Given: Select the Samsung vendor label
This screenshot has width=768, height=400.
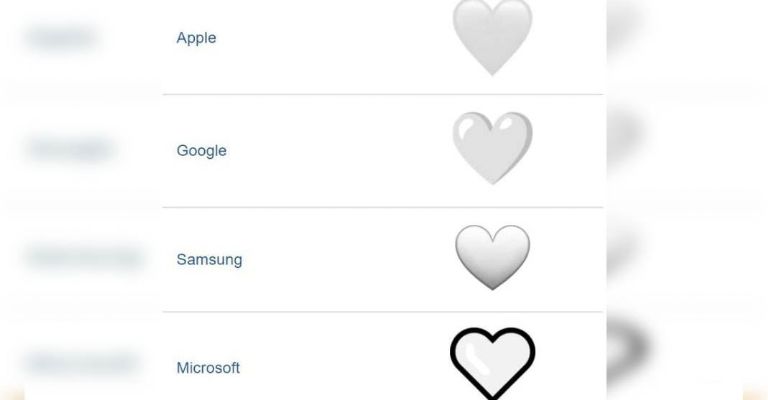Looking at the screenshot, I should pyautogui.click(x=209, y=260).
